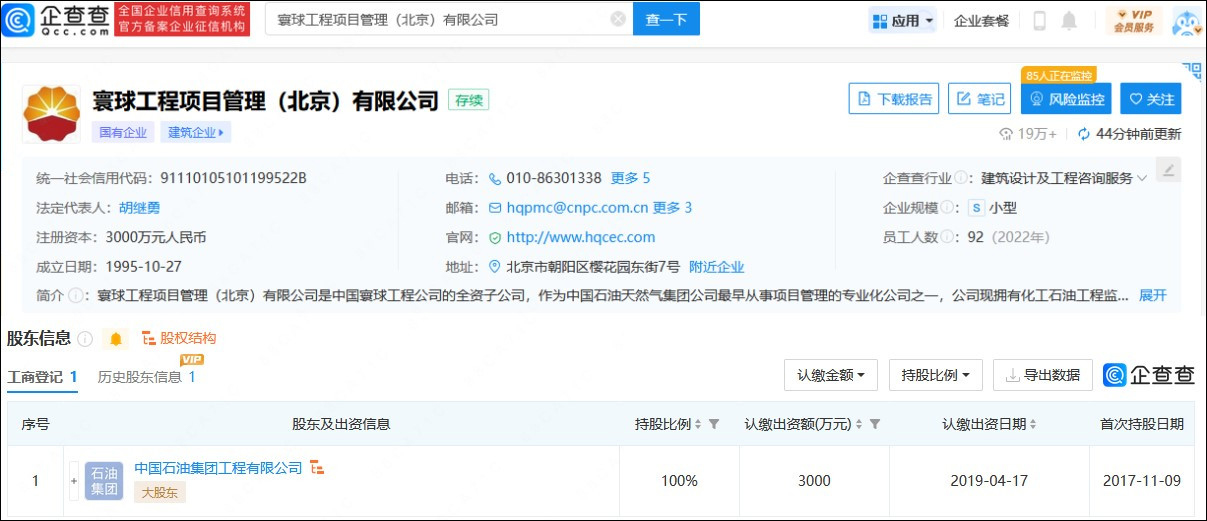Click the refresh icon next to 44分钟前更新
The image size is (1207, 521).
click(1083, 134)
